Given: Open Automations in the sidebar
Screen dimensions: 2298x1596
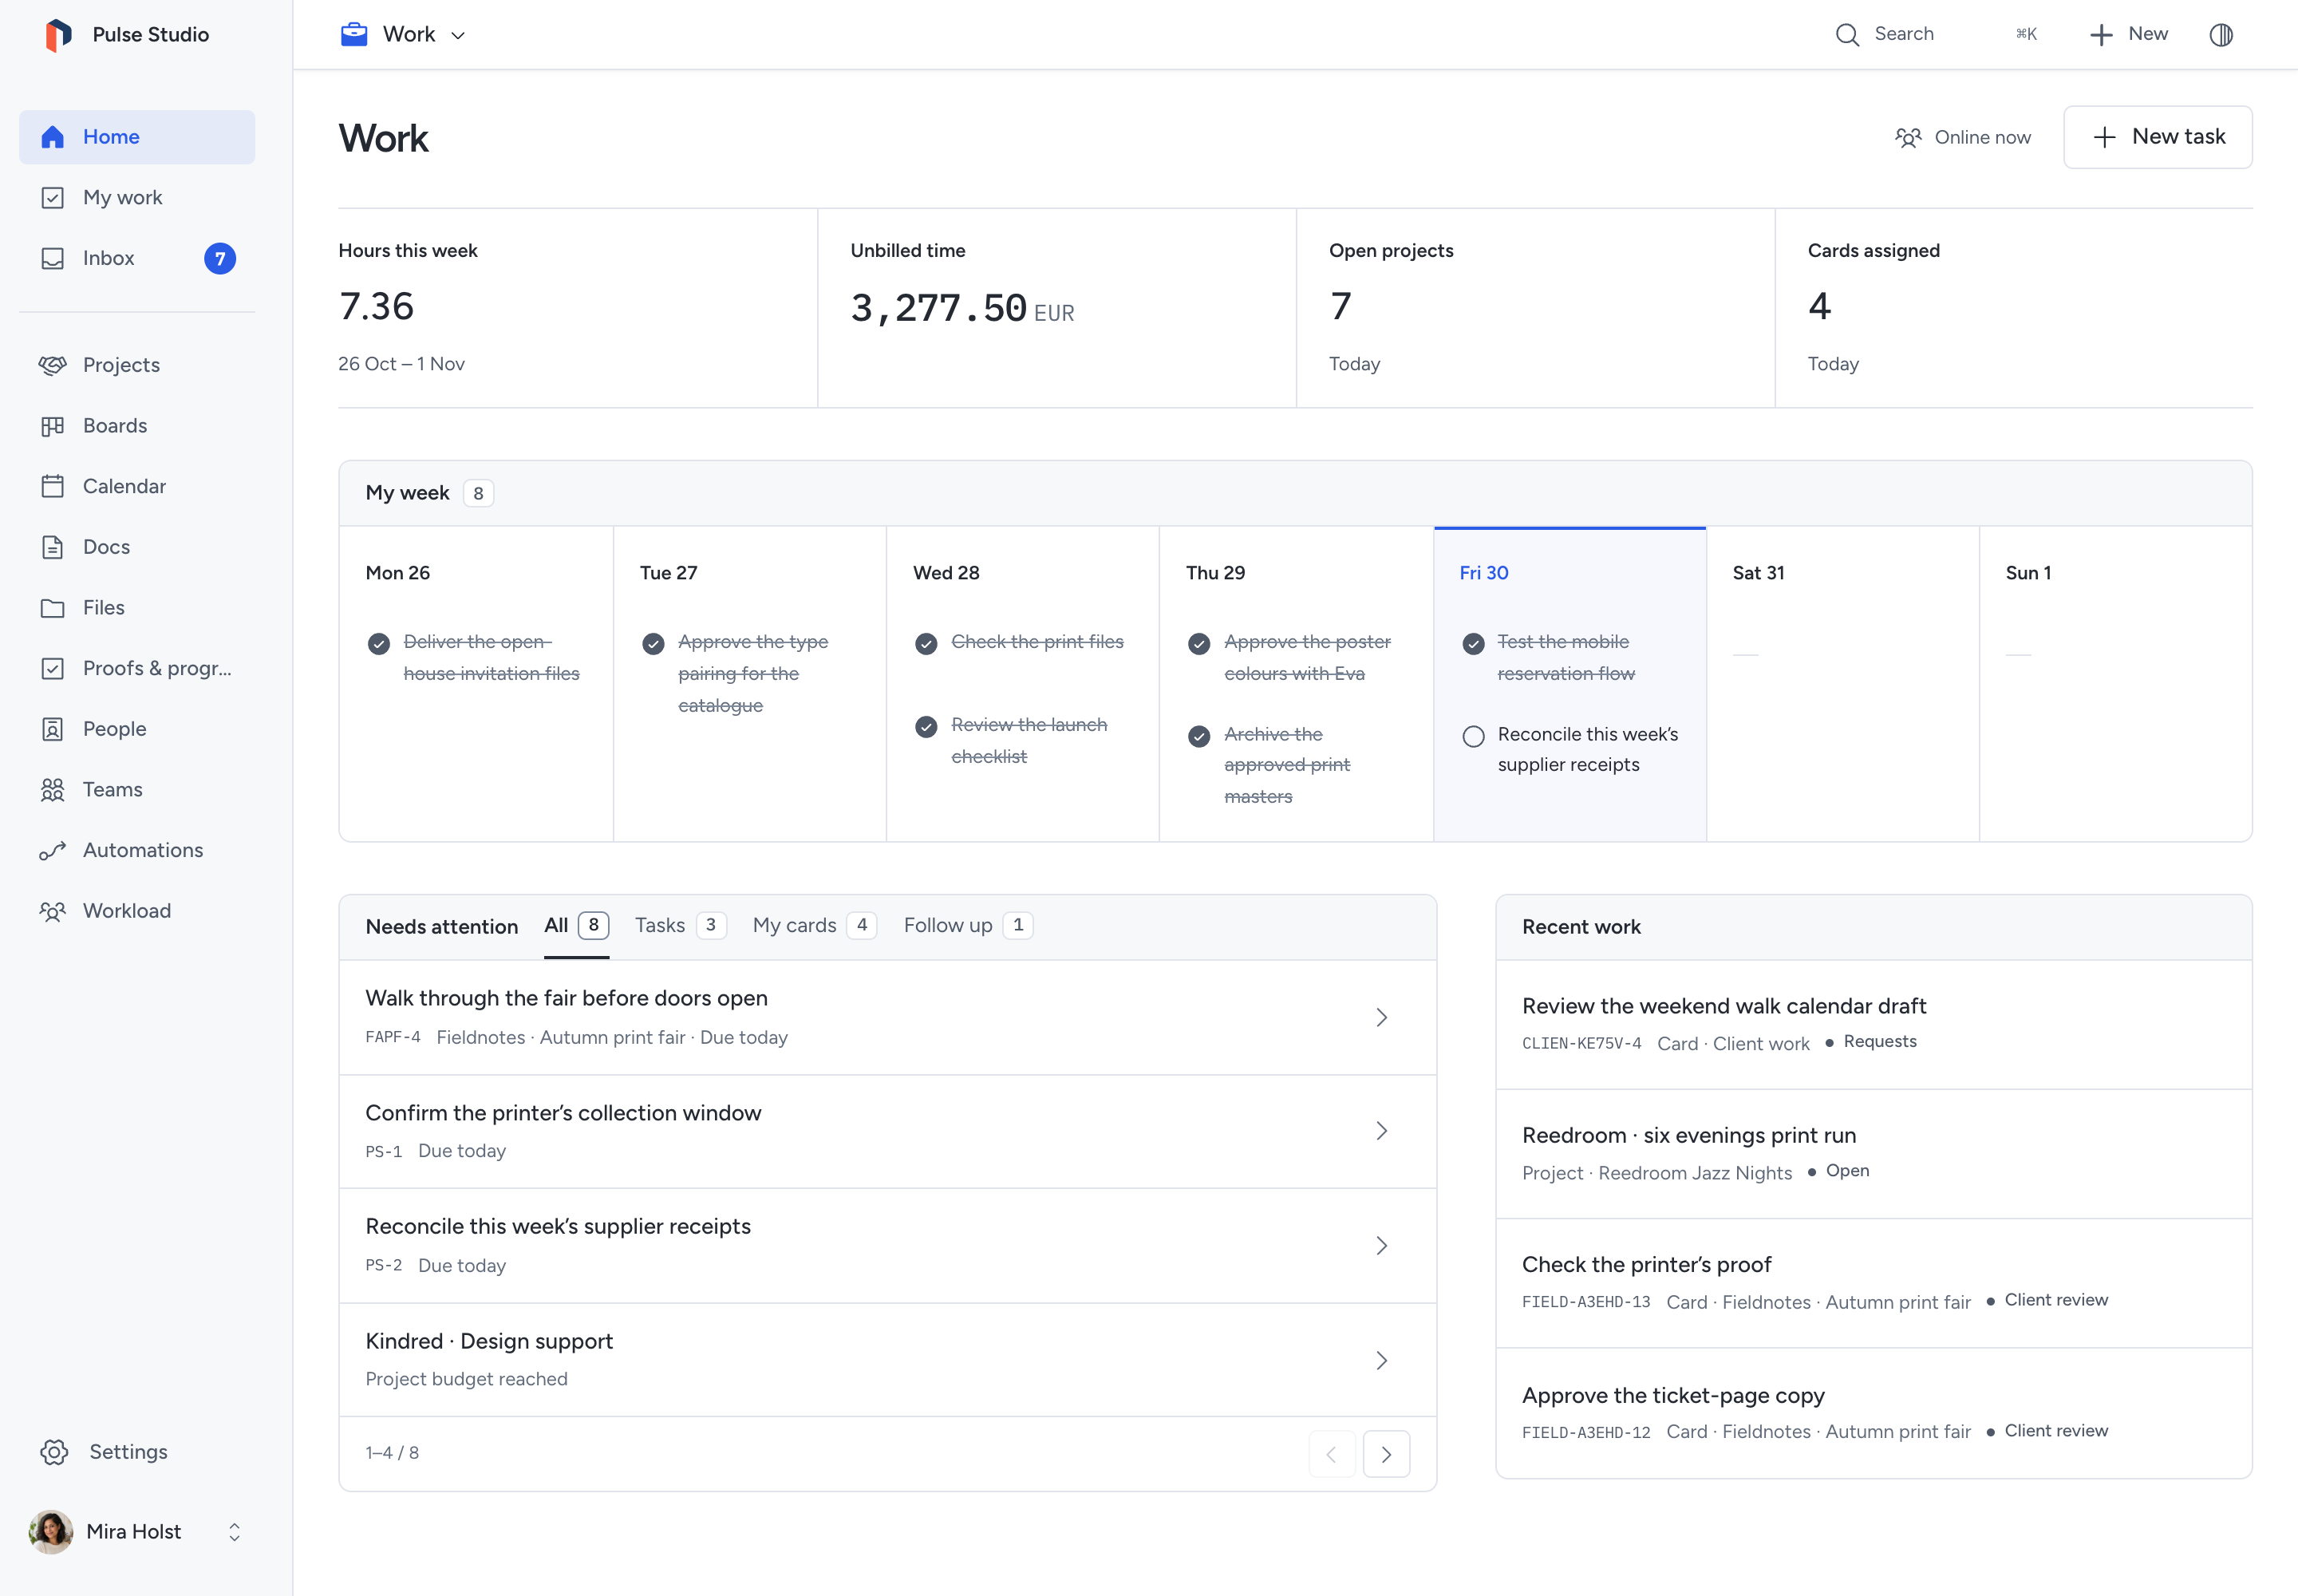Looking at the screenshot, I should (x=137, y=850).
